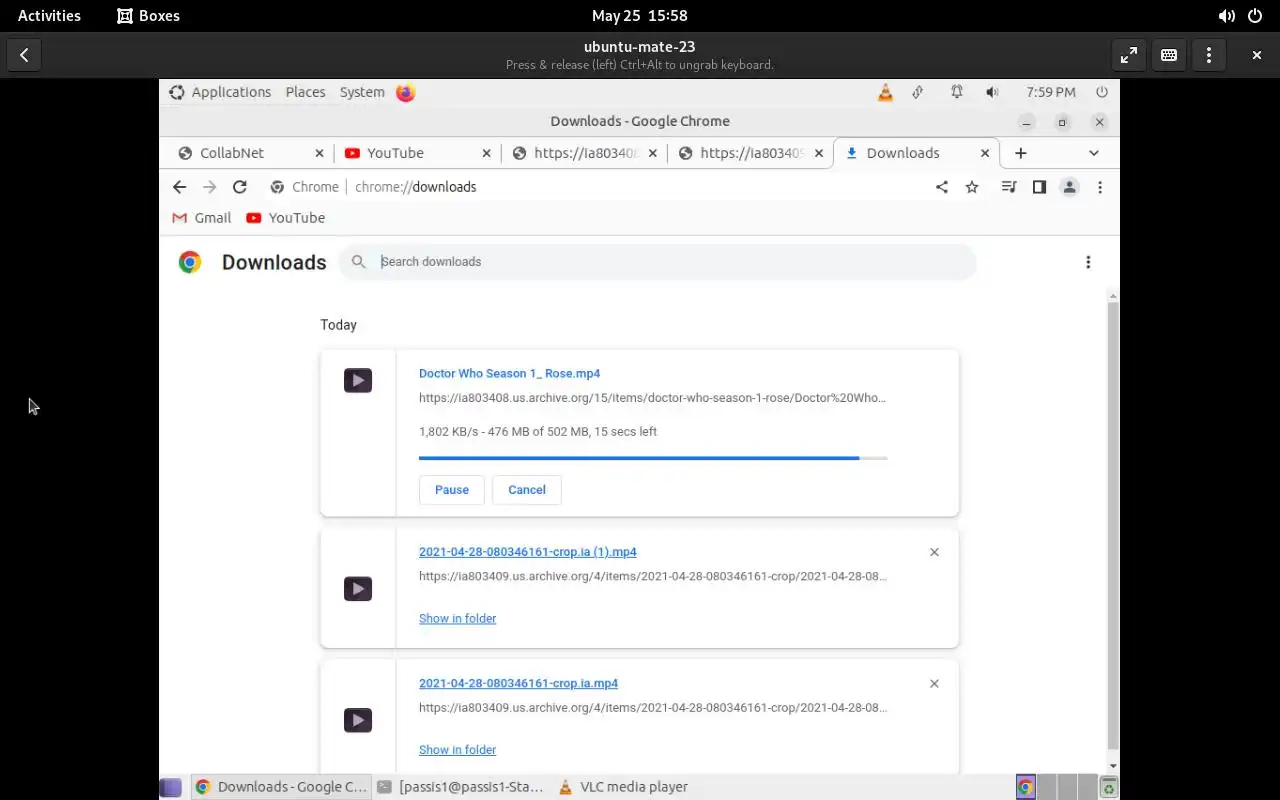Screen dimensions: 1280x800
Task: Pause the Doctor Who download
Action: pos(452,490)
